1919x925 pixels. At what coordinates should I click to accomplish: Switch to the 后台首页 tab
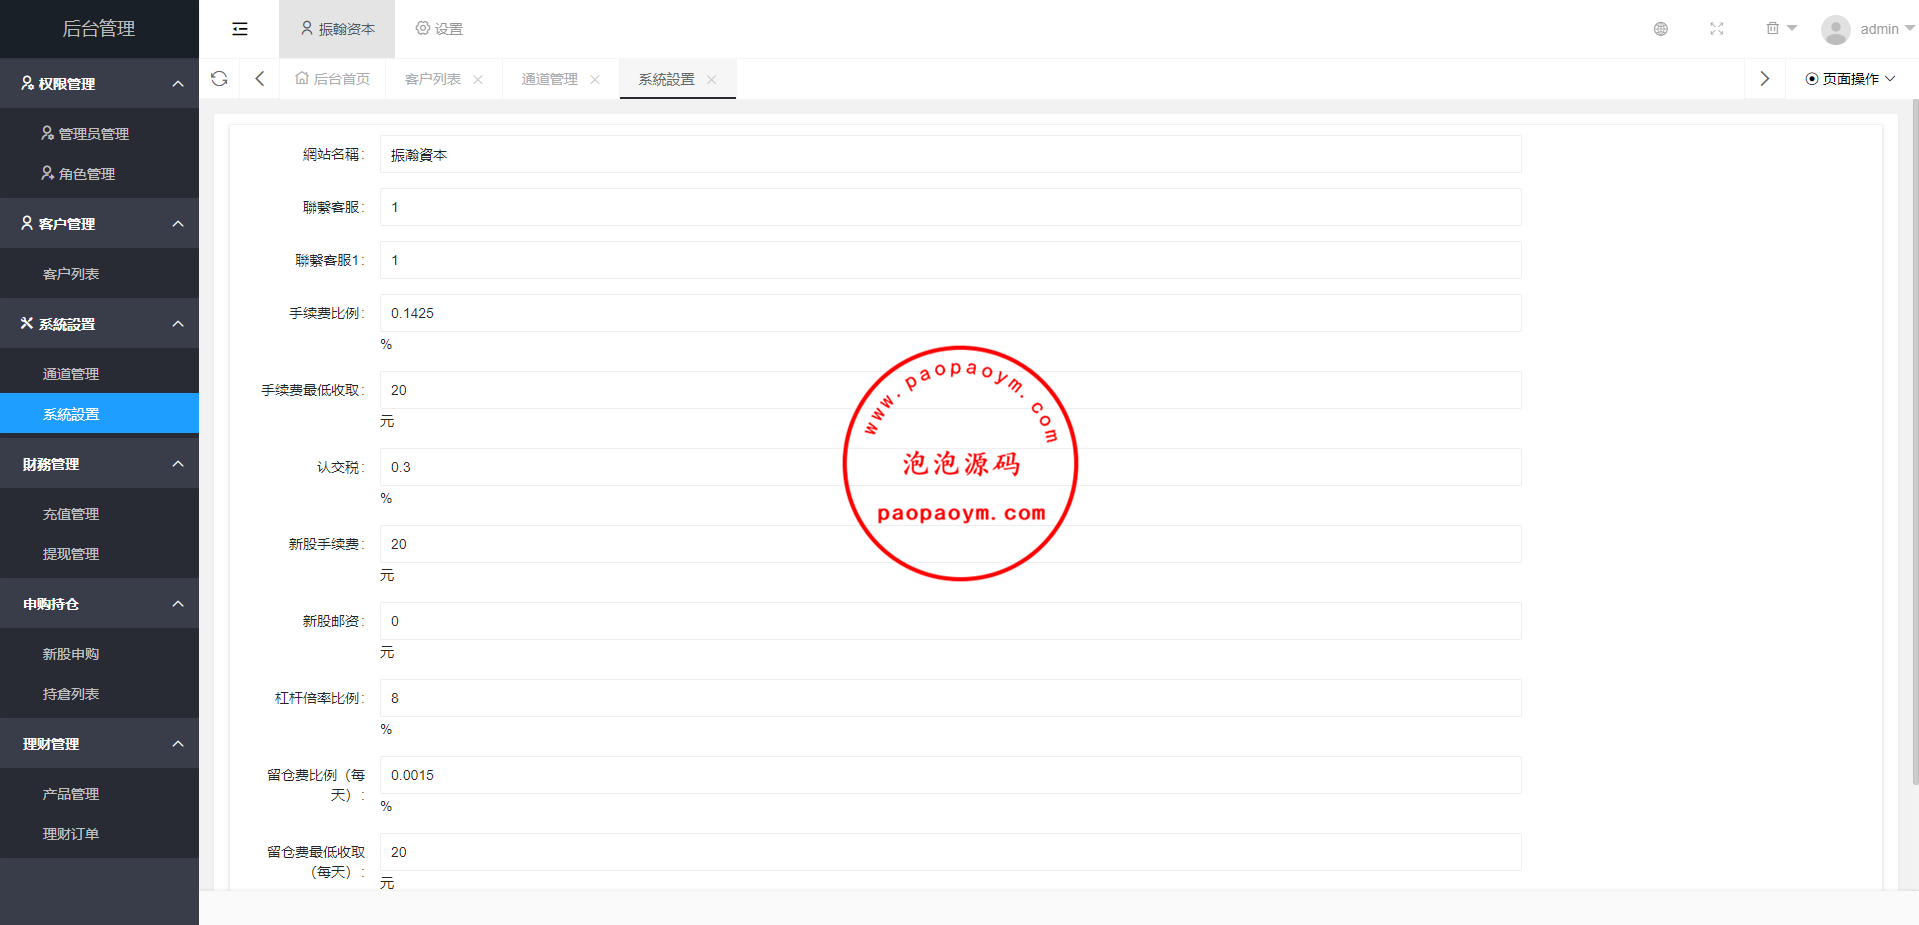333,79
